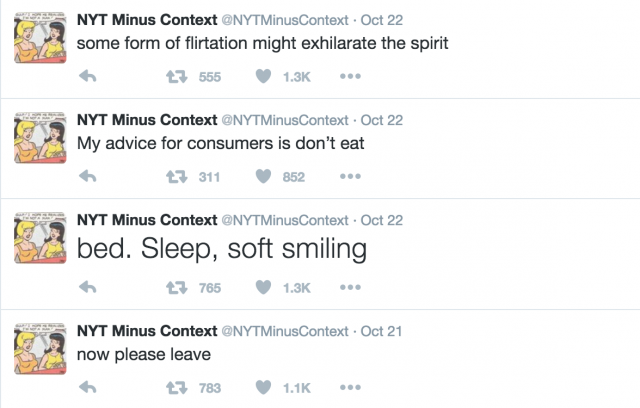Screen dimensions: 640x408
Task: Open more menu on 'don't eat' tweet
Action: click(x=350, y=177)
